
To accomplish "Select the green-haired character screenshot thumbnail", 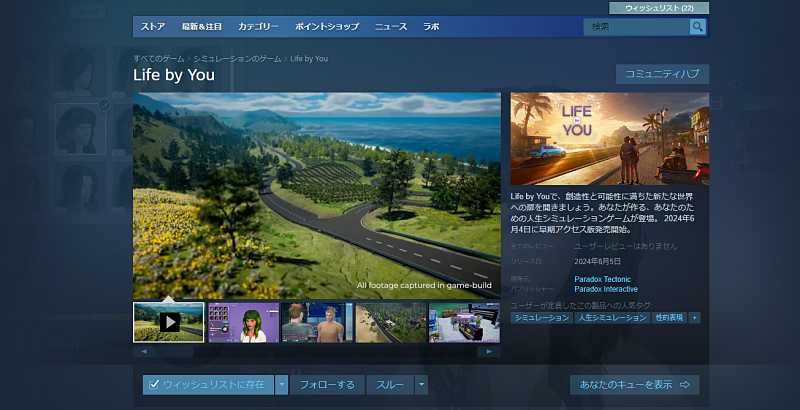I will 242,322.
